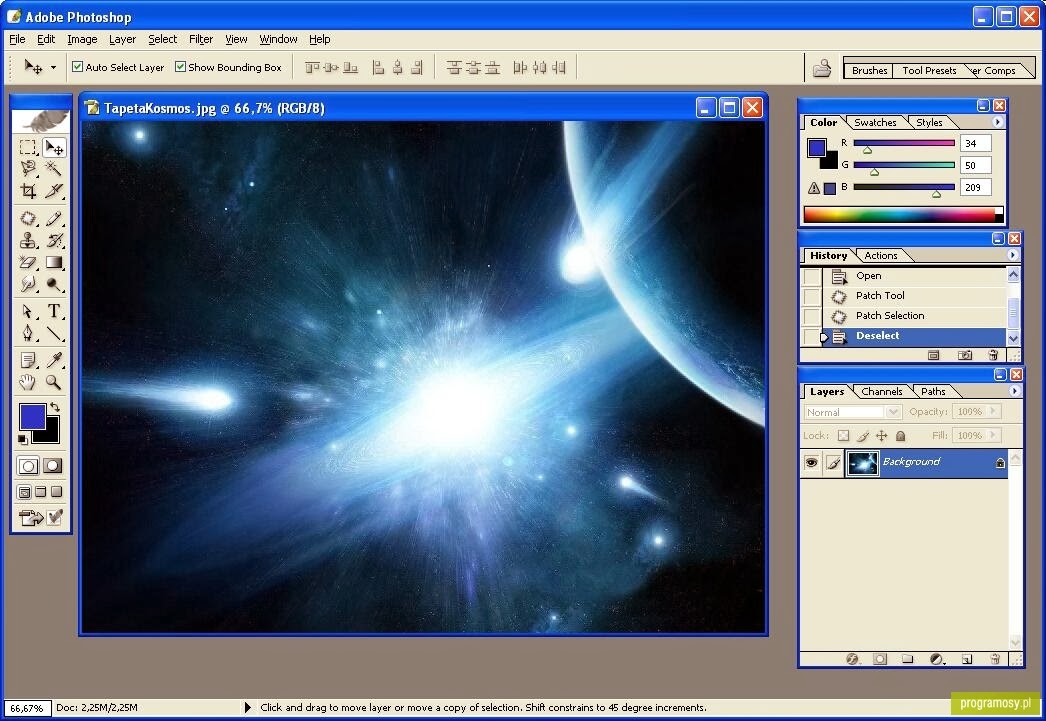Select the Eyedropper tool
This screenshot has width=1046, height=721.
pyautogui.click(x=54, y=360)
